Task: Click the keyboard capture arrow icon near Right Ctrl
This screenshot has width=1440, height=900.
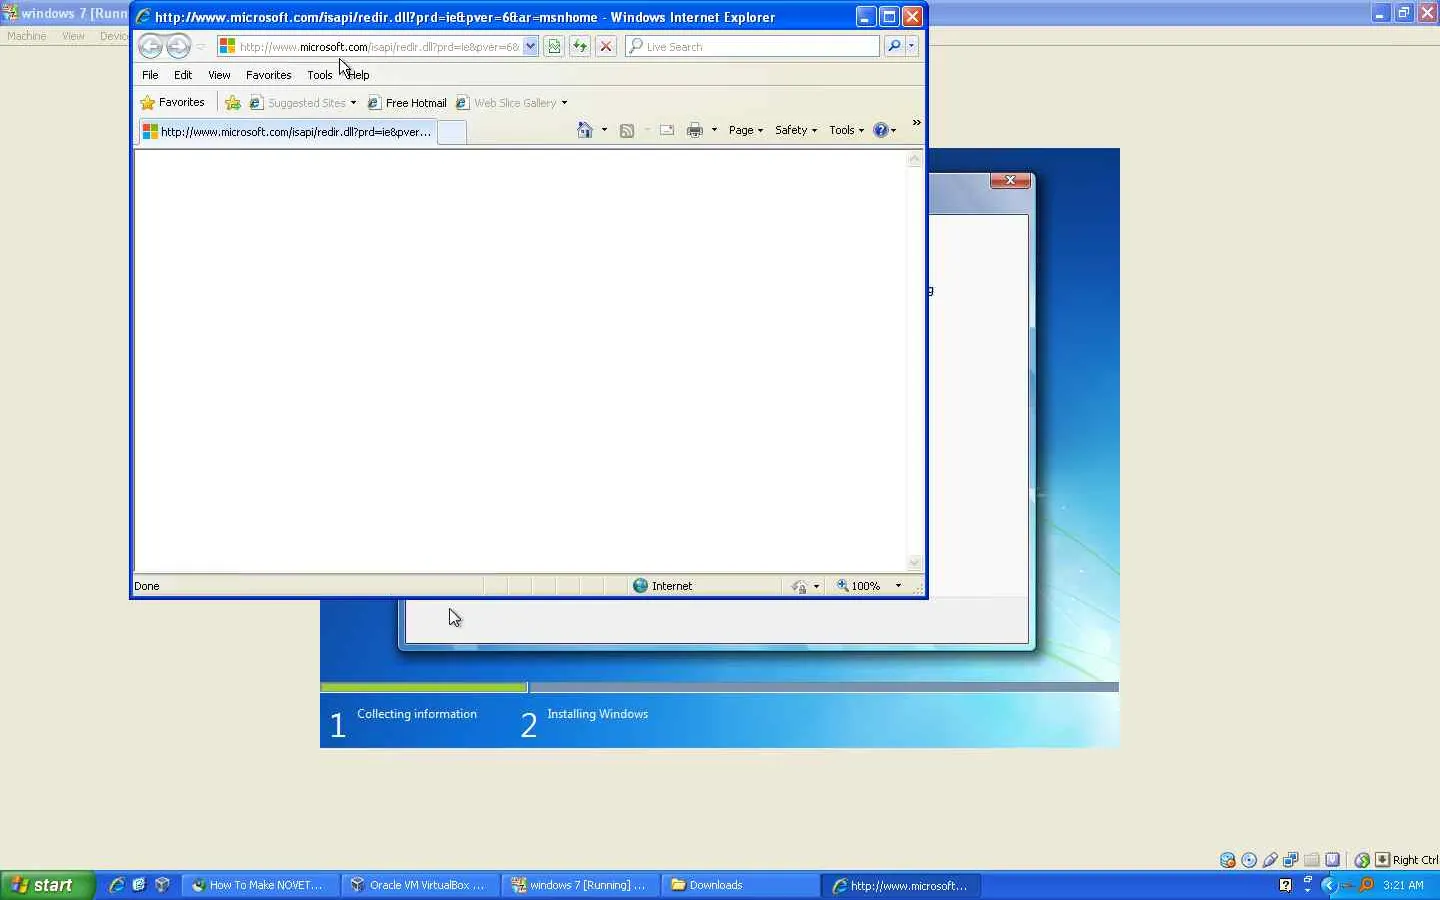Action: [1382, 860]
